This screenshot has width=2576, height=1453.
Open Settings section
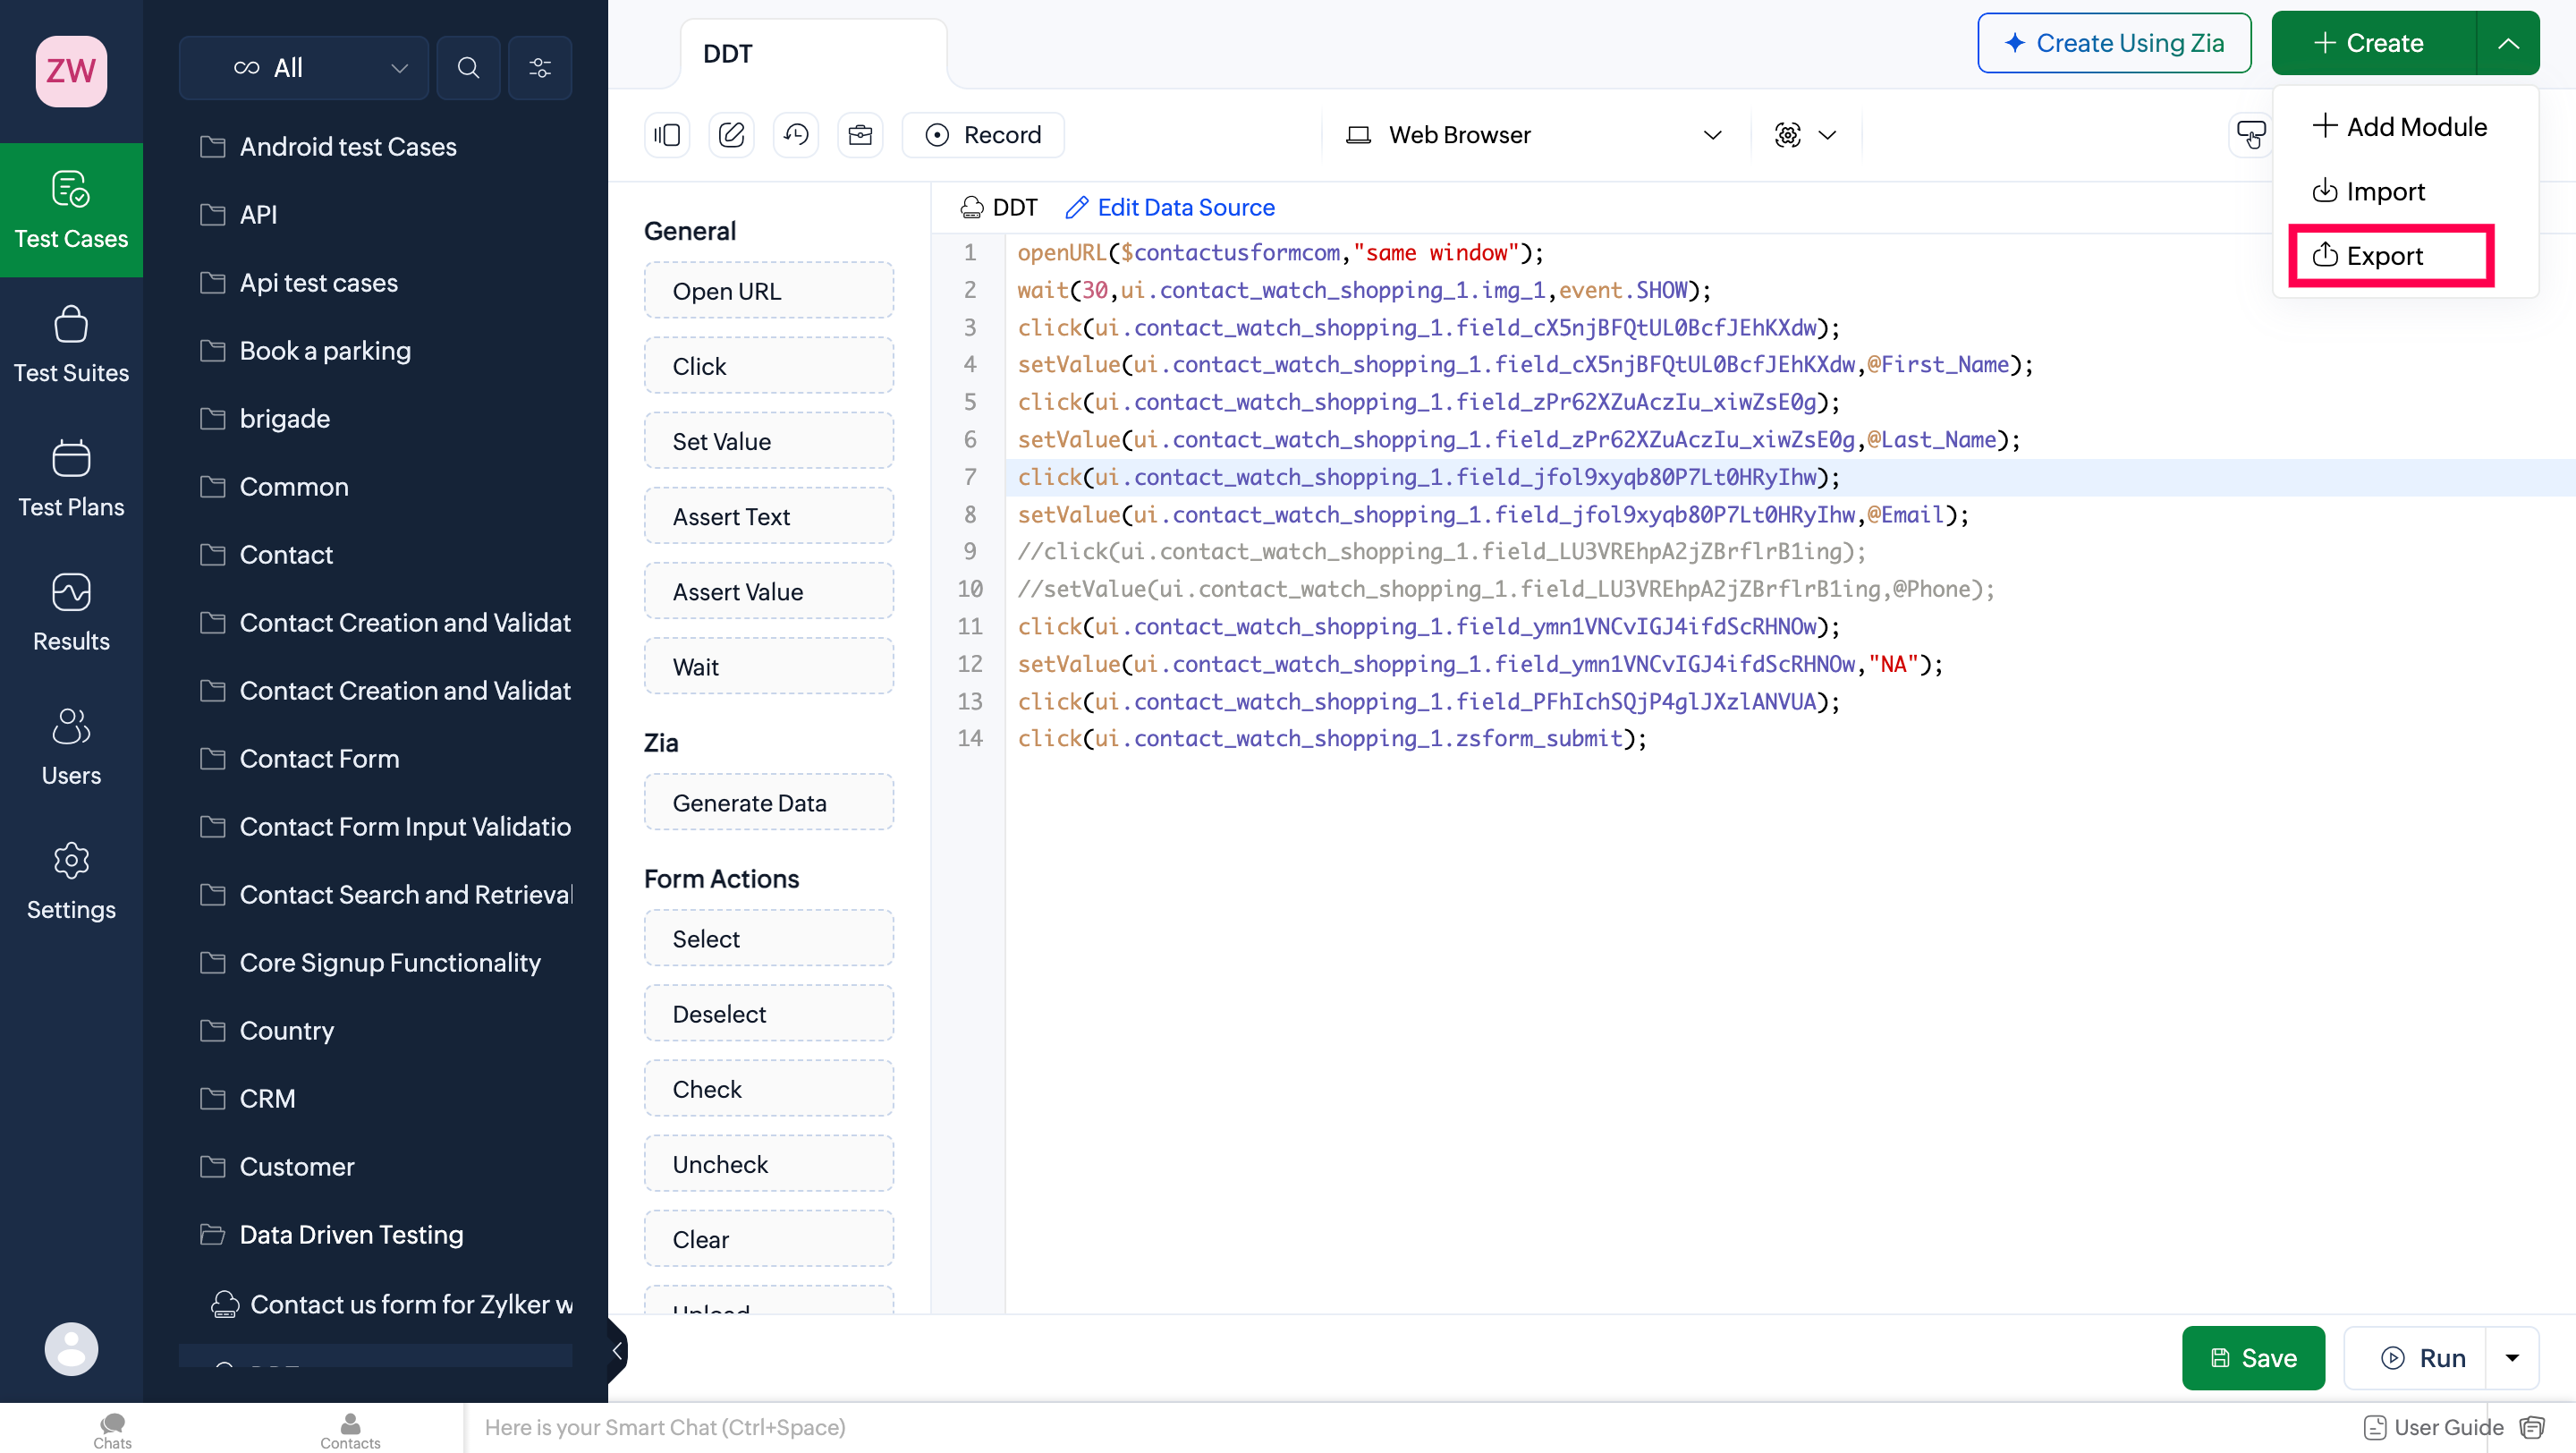point(71,881)
